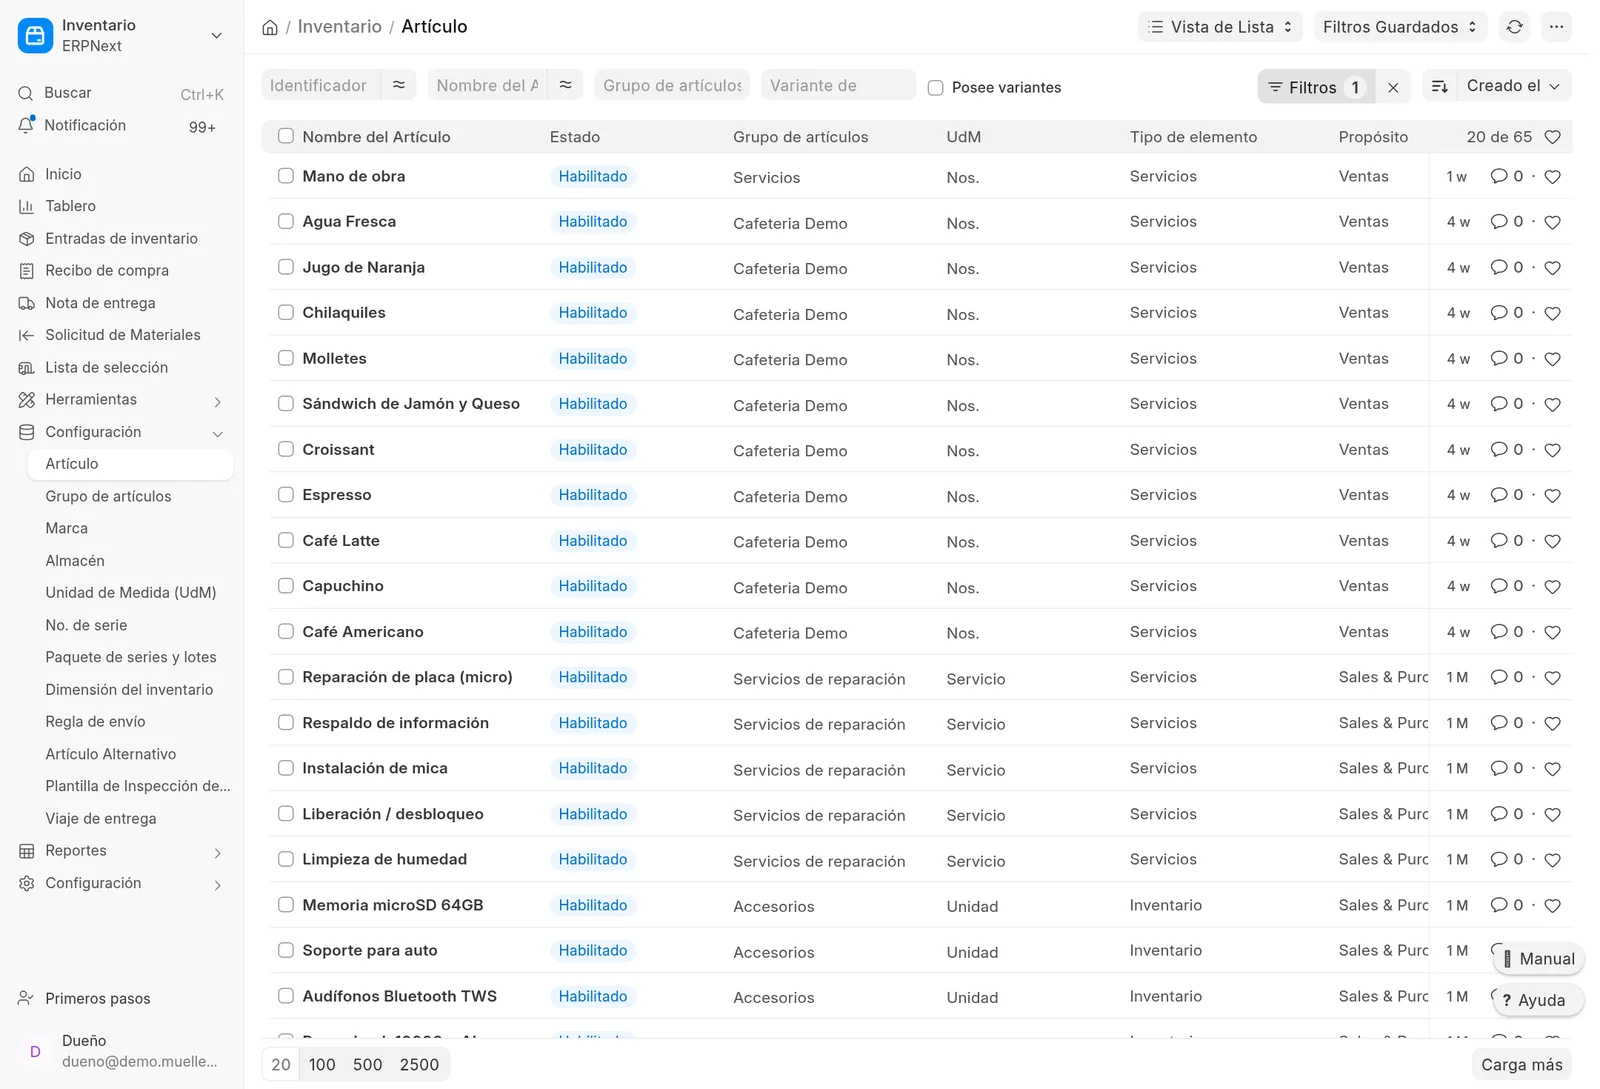
Task: Check the Mano de obra row
Action: click(x=286, y=176)
